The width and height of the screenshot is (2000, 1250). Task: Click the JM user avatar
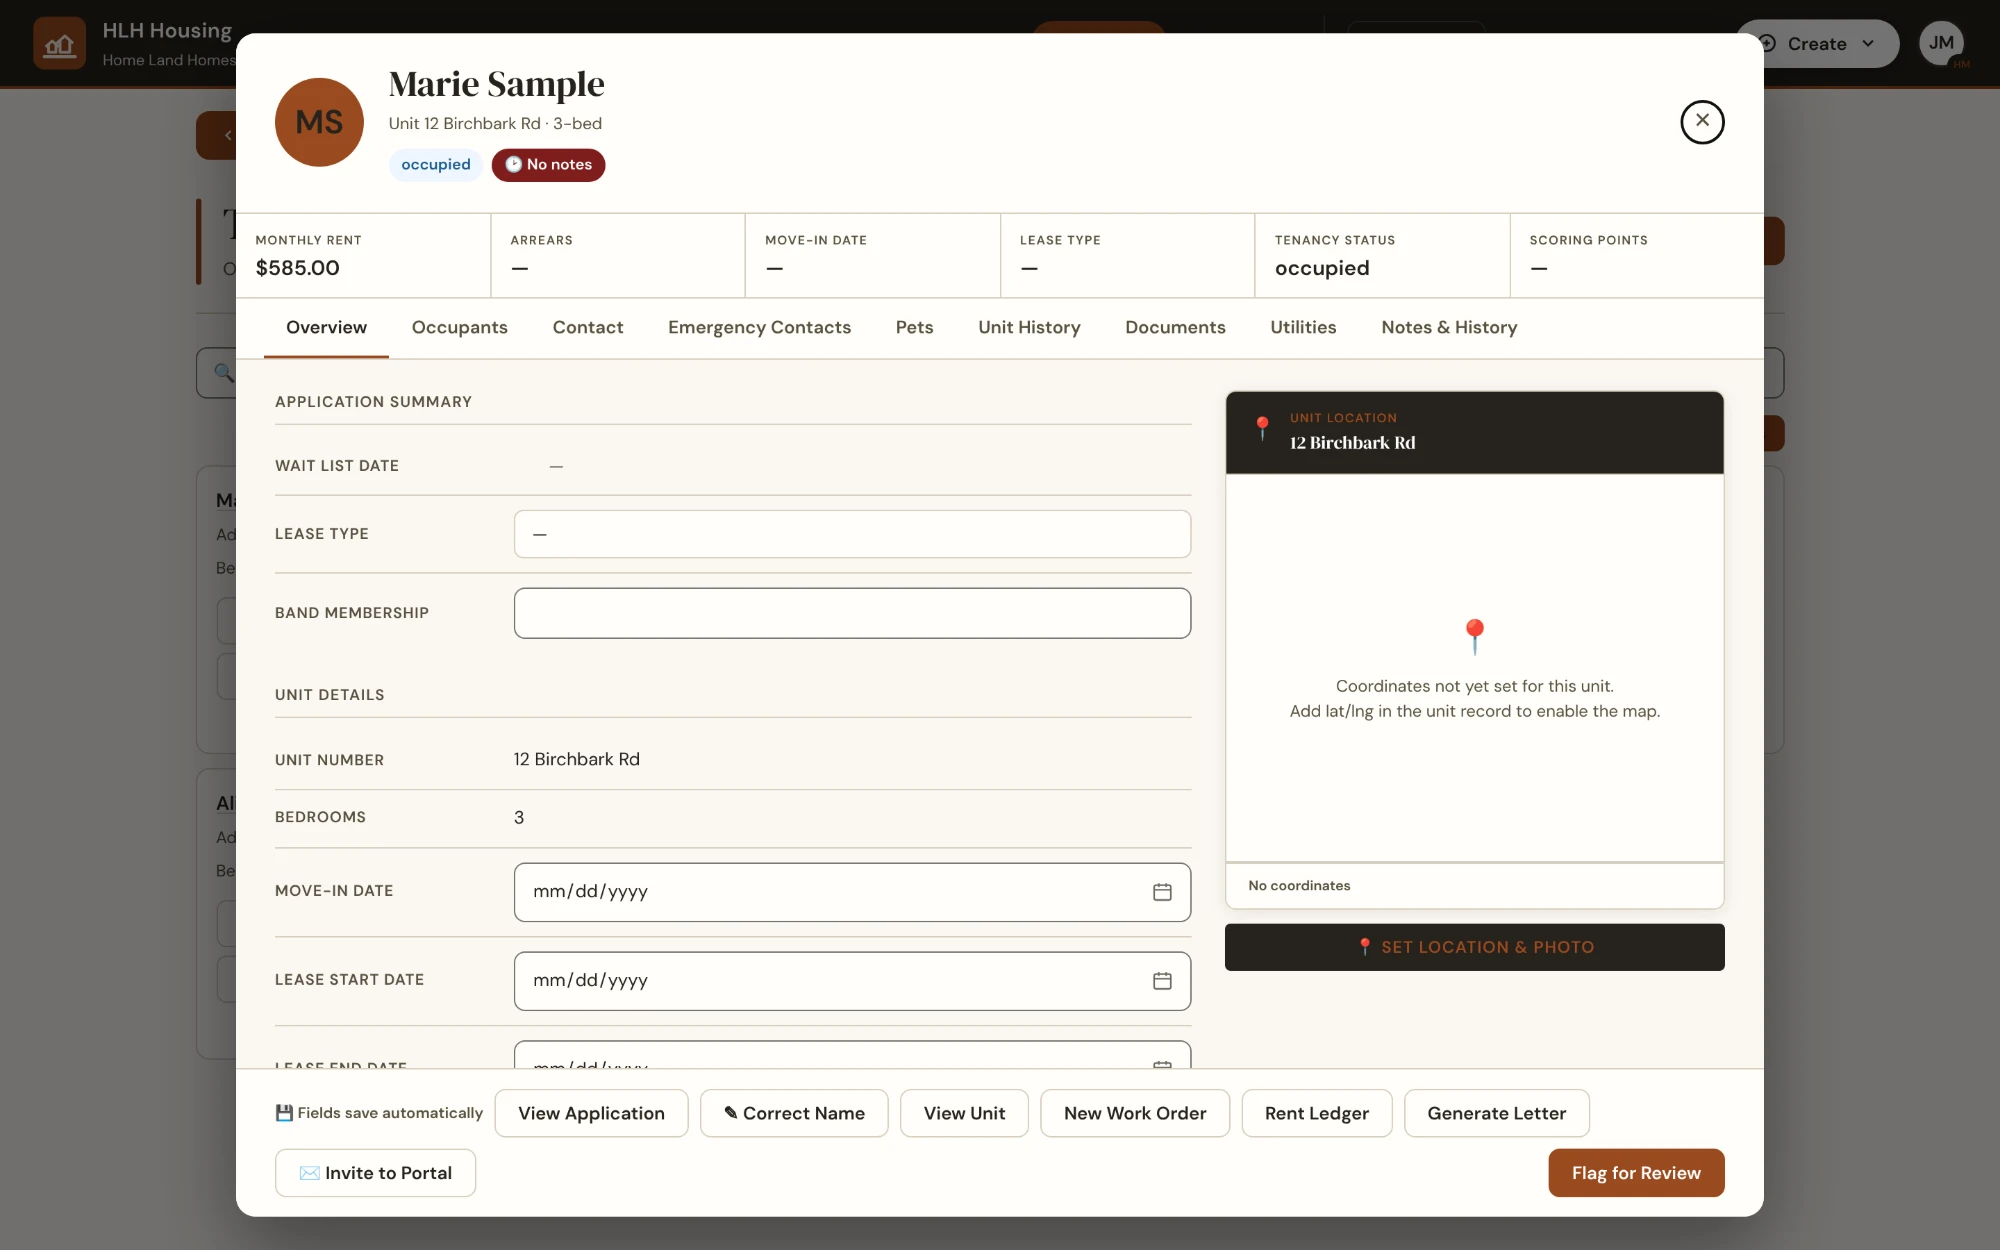[1941, 43]
